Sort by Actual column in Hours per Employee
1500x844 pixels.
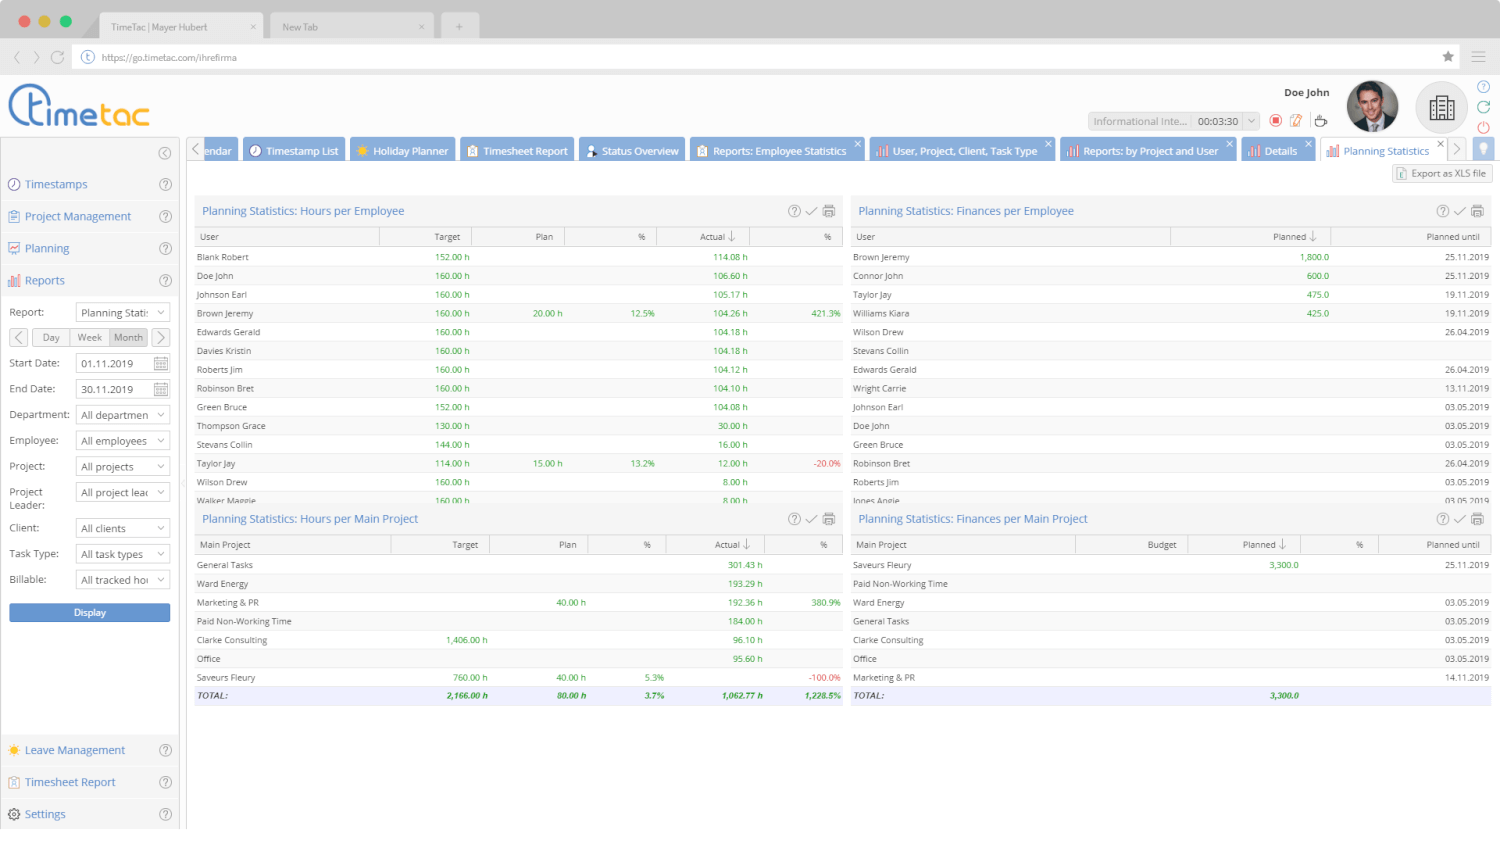click(x=702, y=237)
